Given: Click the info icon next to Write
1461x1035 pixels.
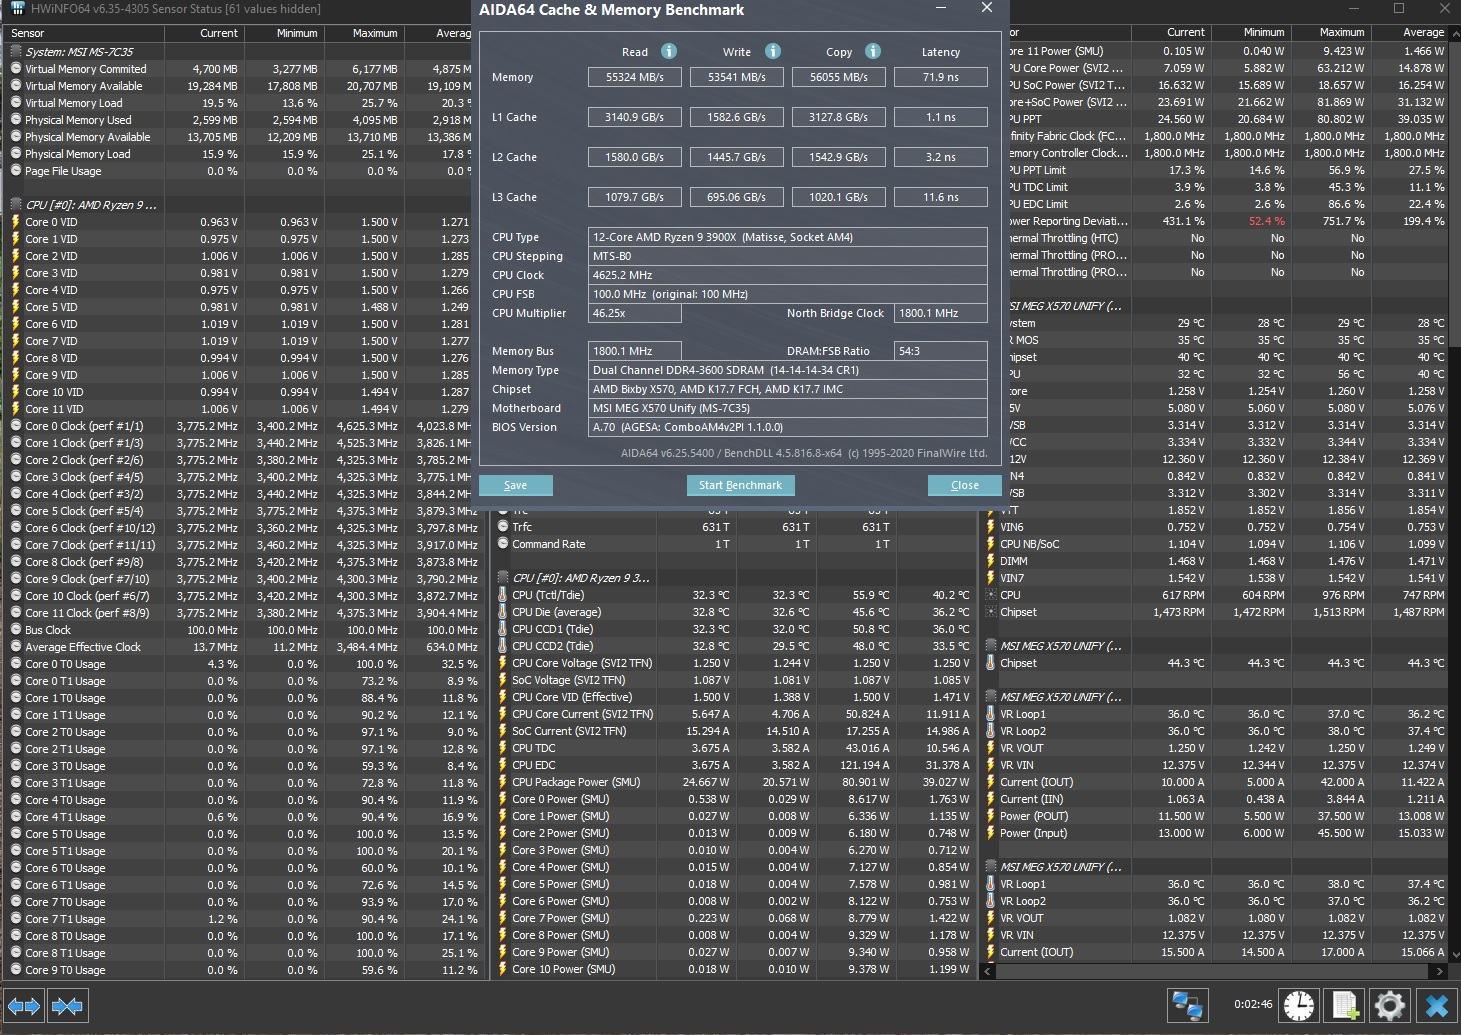Looking at the screenshot, I should tap(773, 51).
